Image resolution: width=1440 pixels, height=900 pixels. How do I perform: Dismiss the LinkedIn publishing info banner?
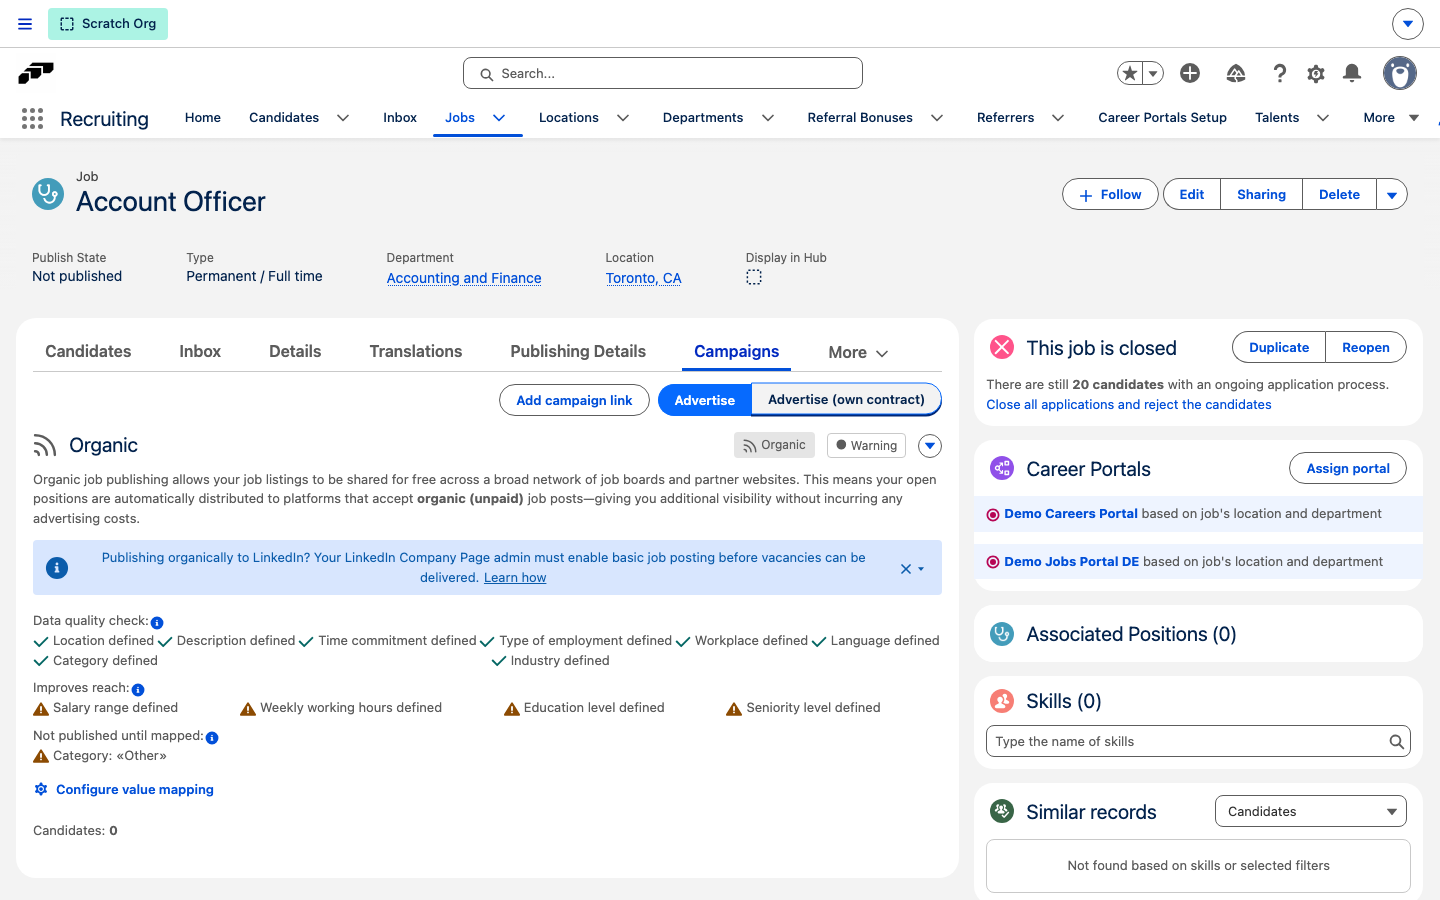click(906, 569)
